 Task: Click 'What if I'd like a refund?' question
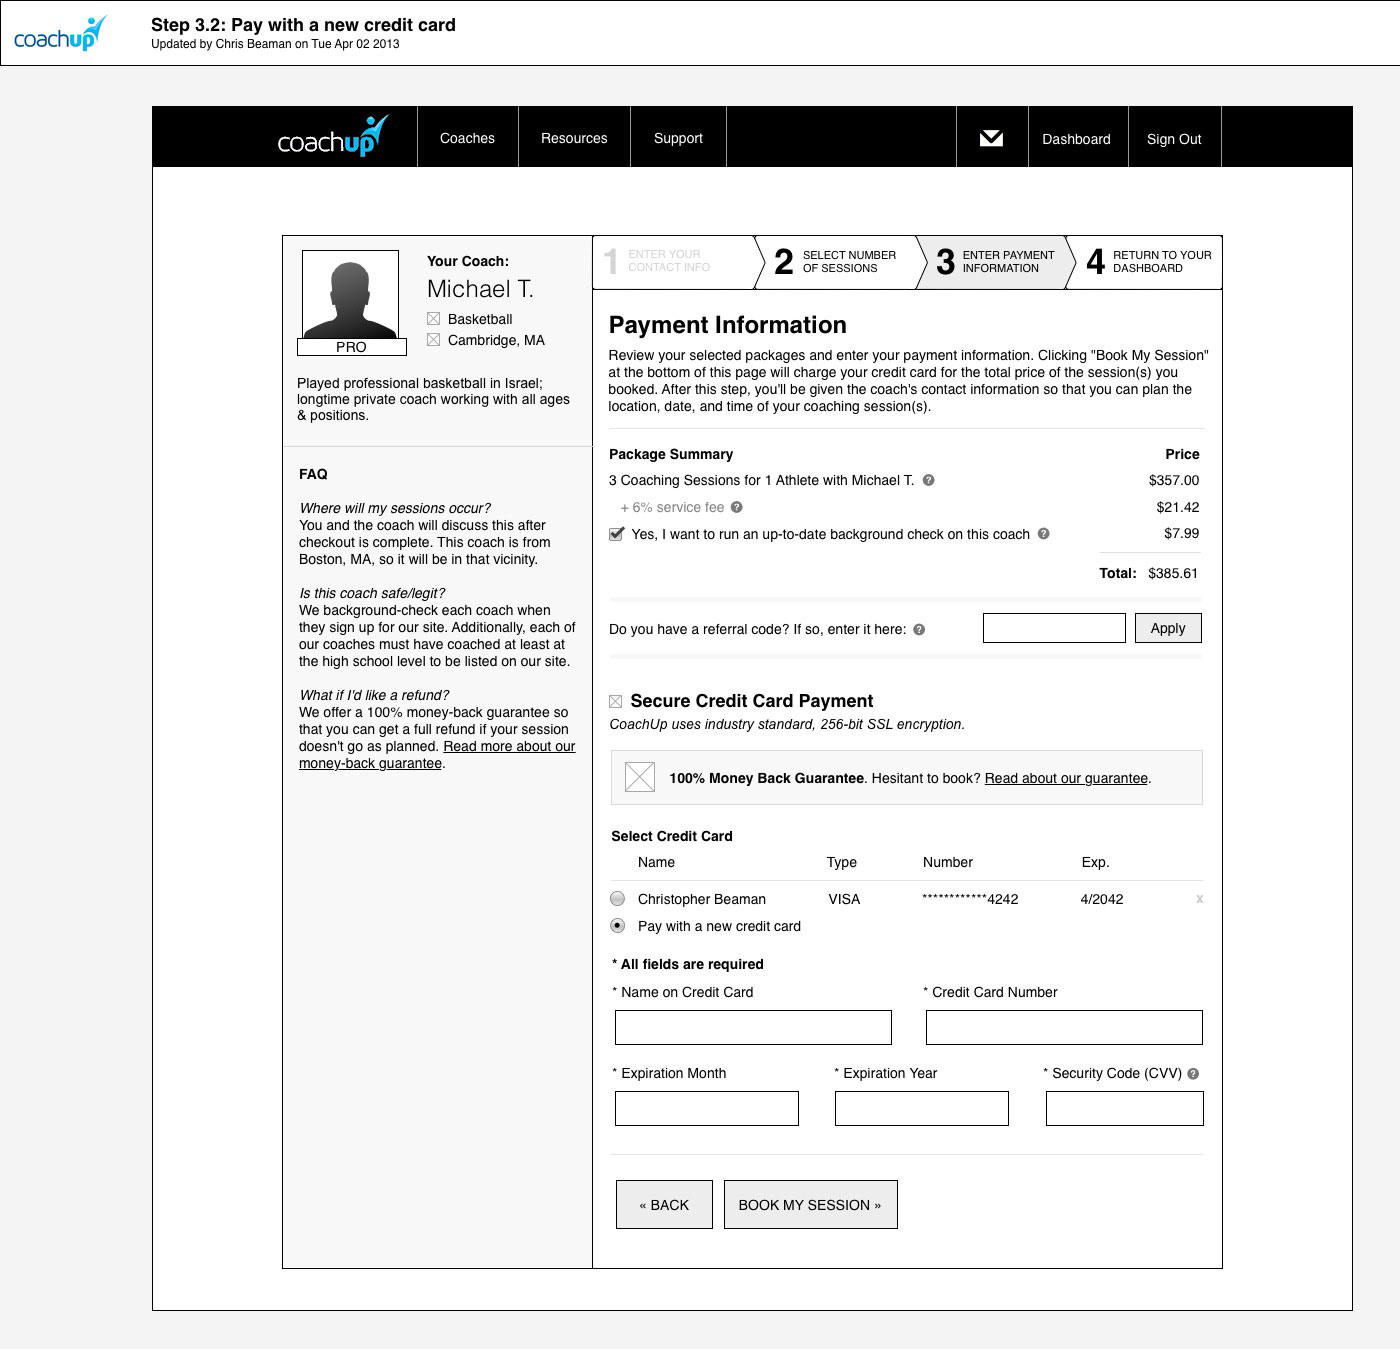374,695
